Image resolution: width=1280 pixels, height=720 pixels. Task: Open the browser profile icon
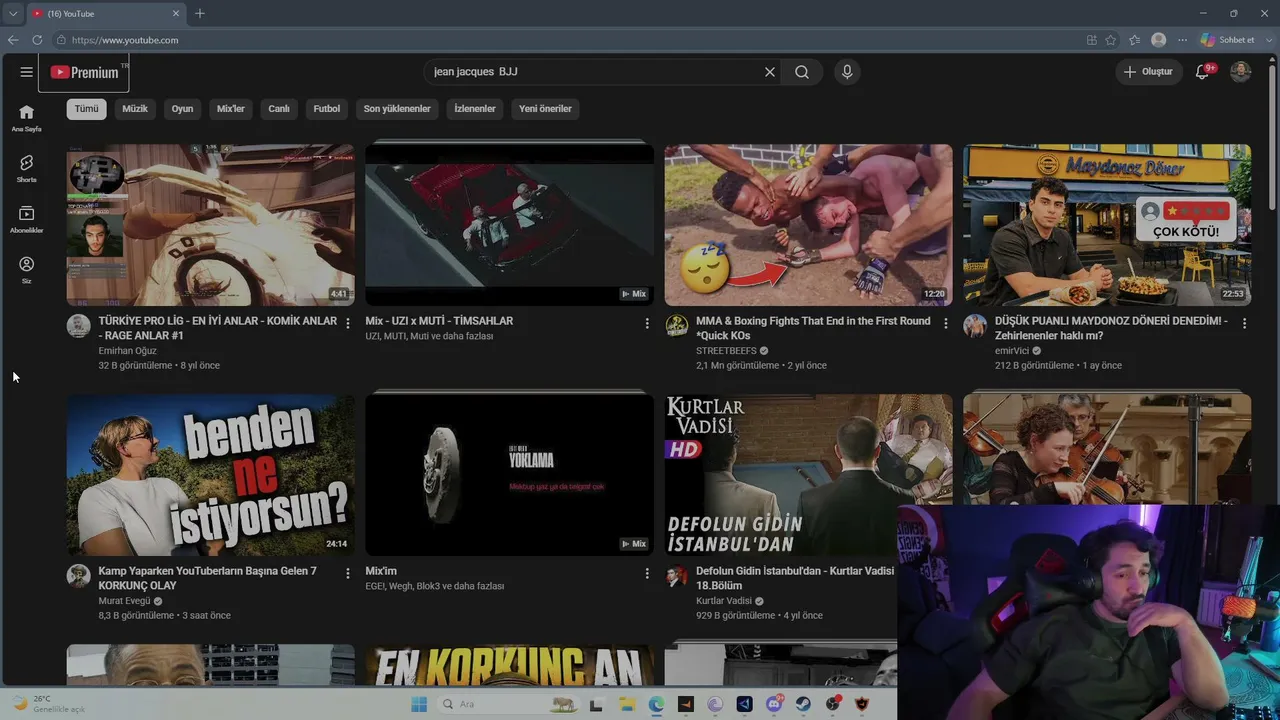(1159, 40)
